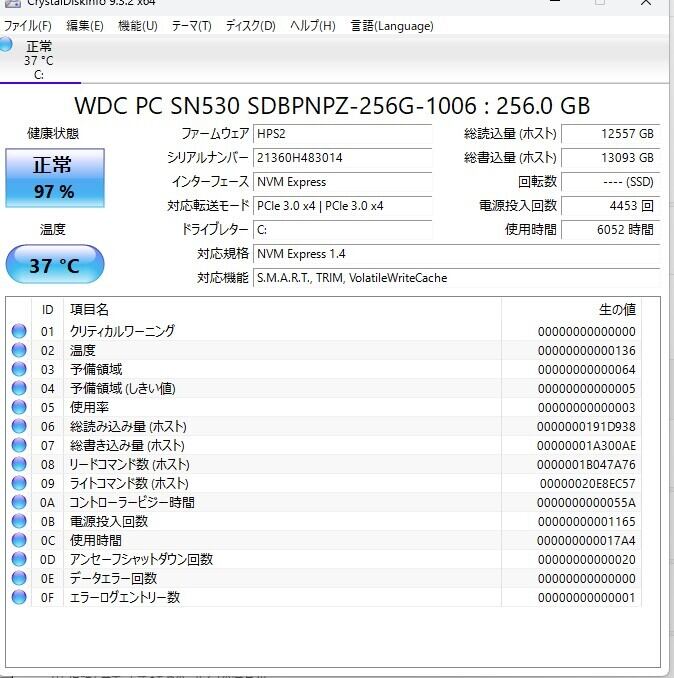Close the CrystalDiskInfo window
The image size is (674, 678).
coord(646,3)
